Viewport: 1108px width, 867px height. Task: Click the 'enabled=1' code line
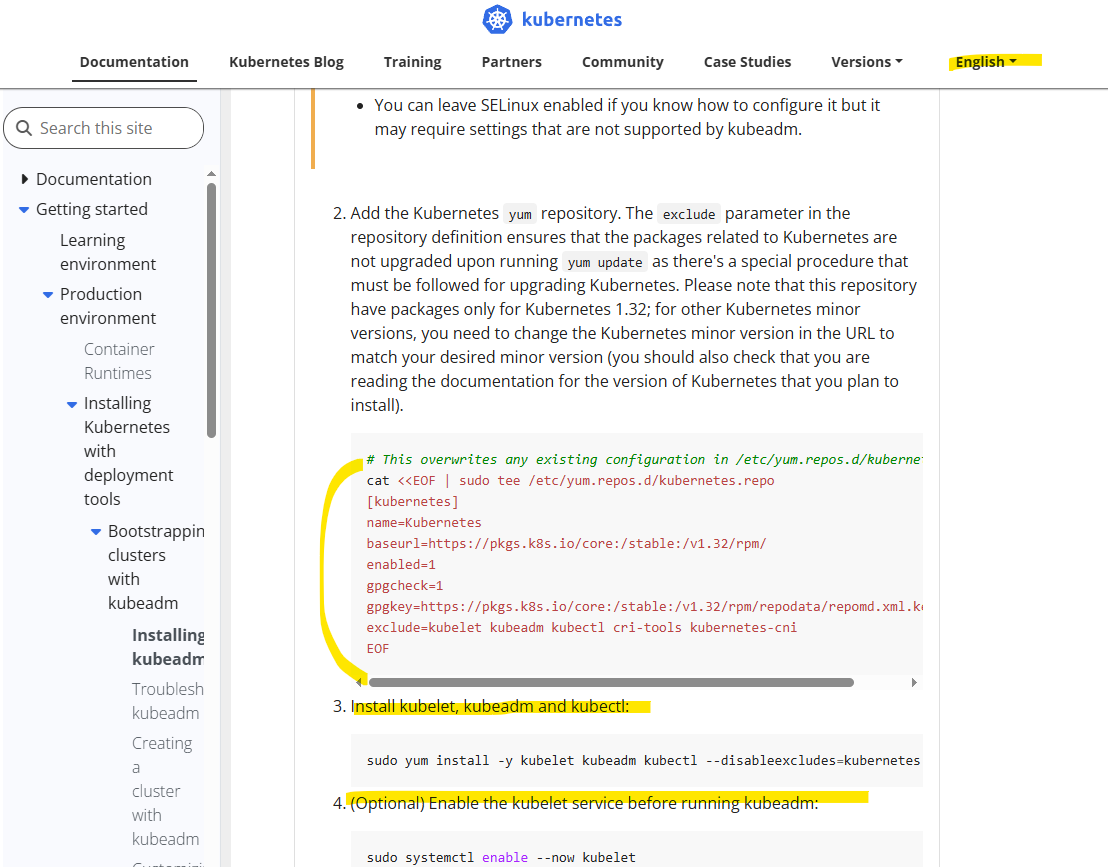[x=401, y=565]
